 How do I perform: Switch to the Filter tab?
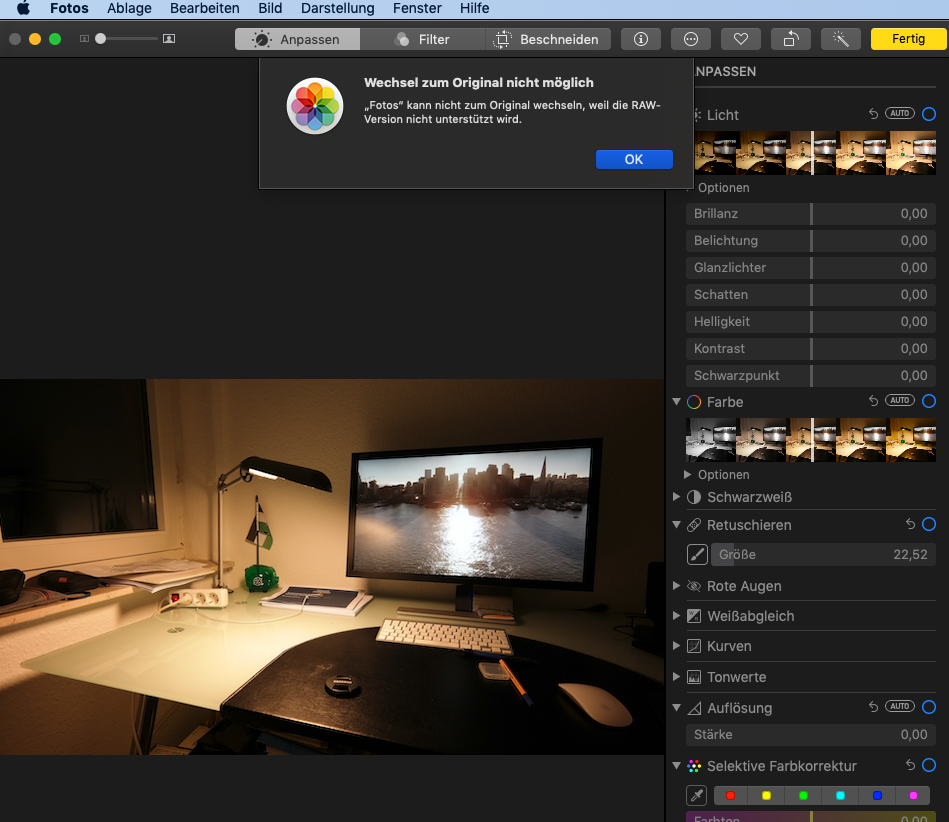[423, 39]
